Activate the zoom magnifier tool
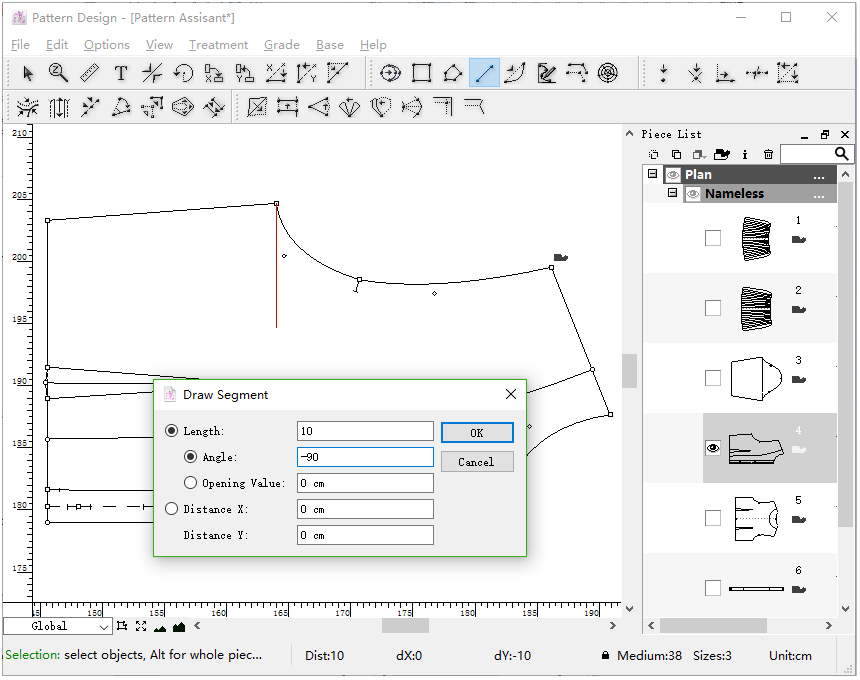Image resolution: width=860 pixels, height=680 pixels. (x=59, y=73)
